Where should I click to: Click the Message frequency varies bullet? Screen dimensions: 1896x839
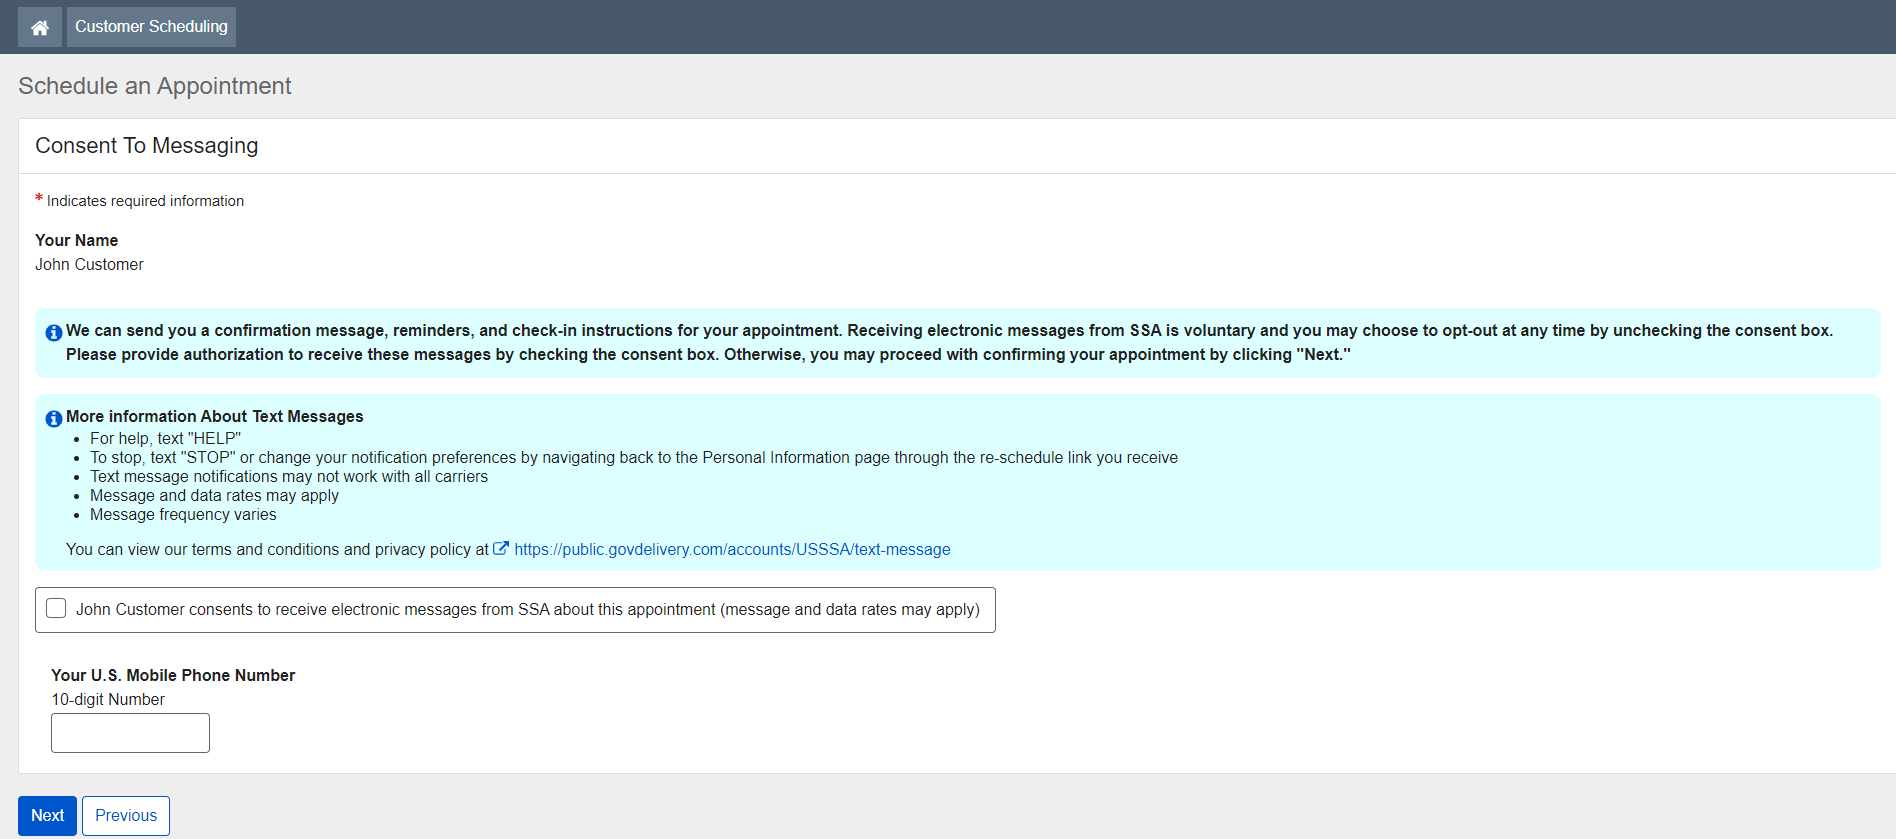coord(183,515)
